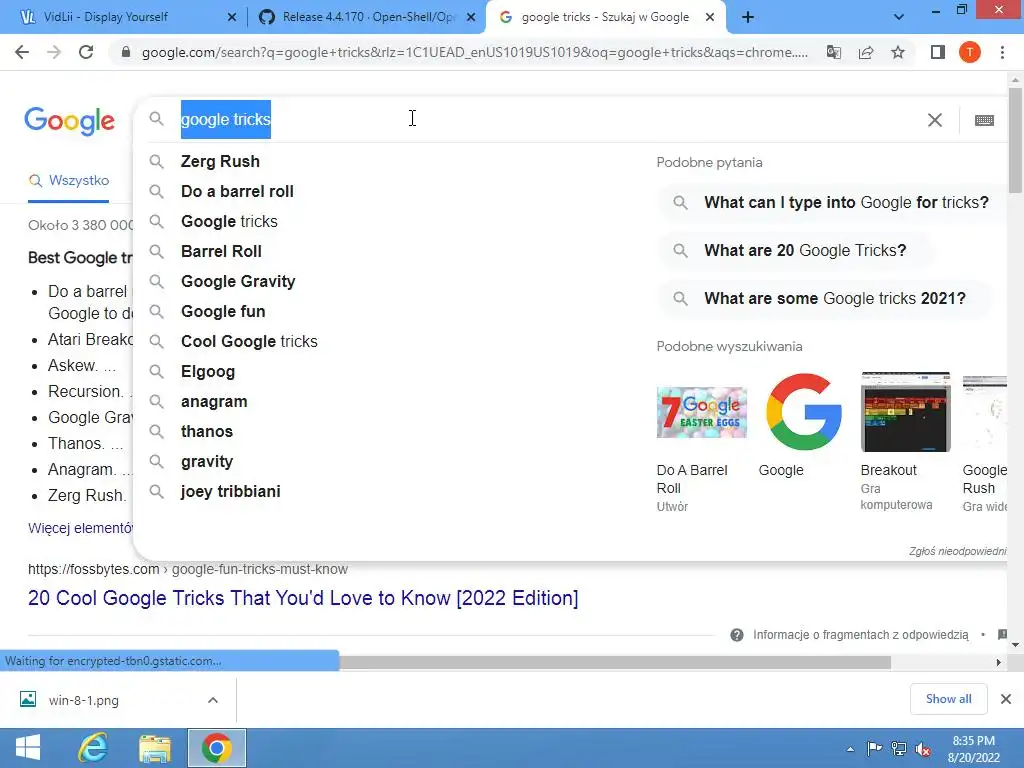Pick the Google Gravity suggestion

[x=238, y=281]
